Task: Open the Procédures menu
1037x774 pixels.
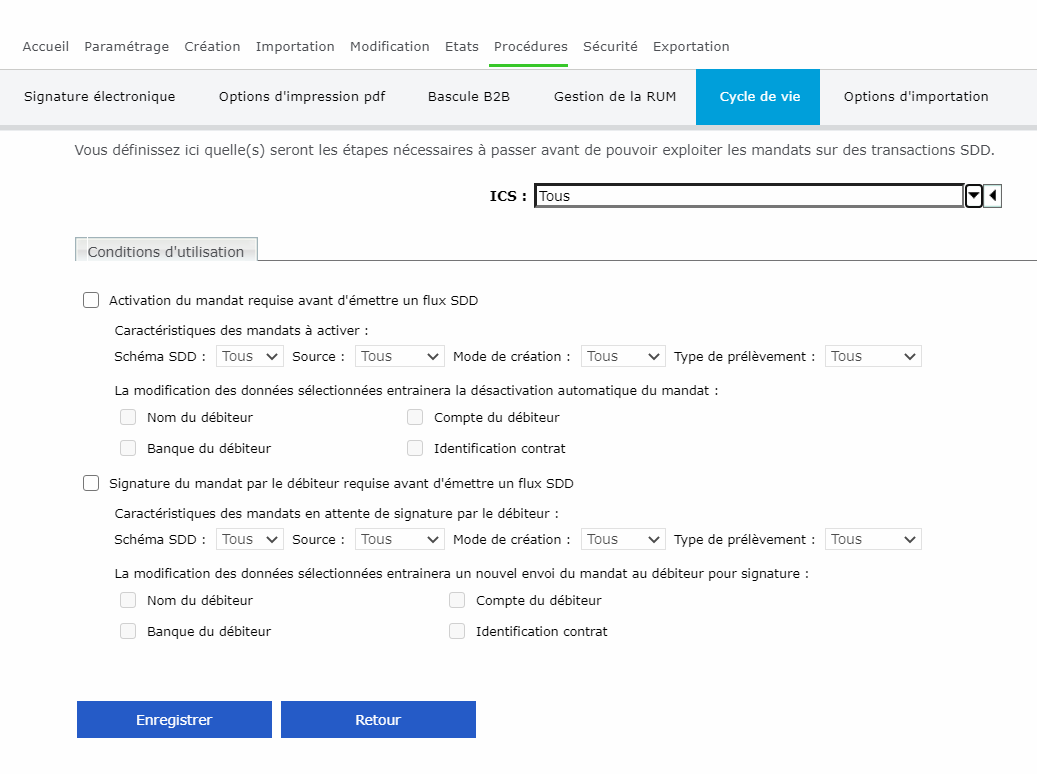Action: (530, 46)
